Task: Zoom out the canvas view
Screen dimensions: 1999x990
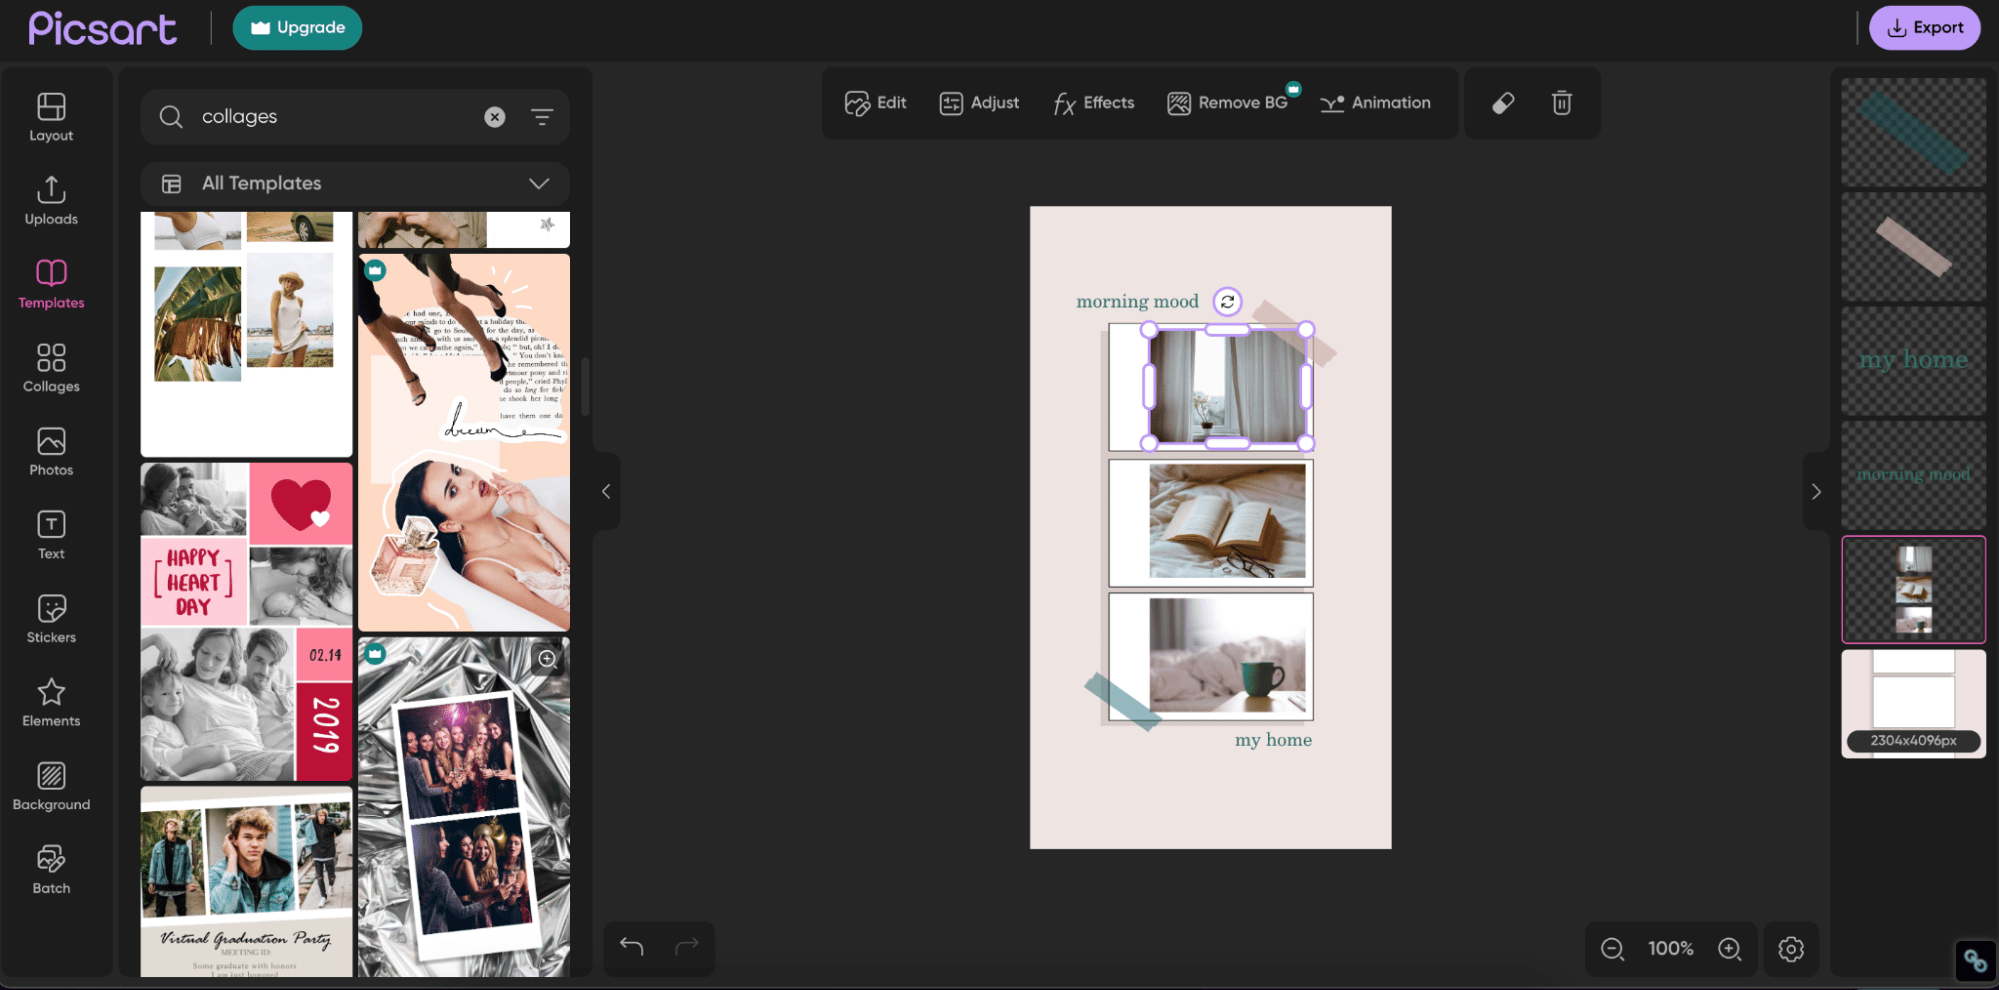Action: [1612, 948]
